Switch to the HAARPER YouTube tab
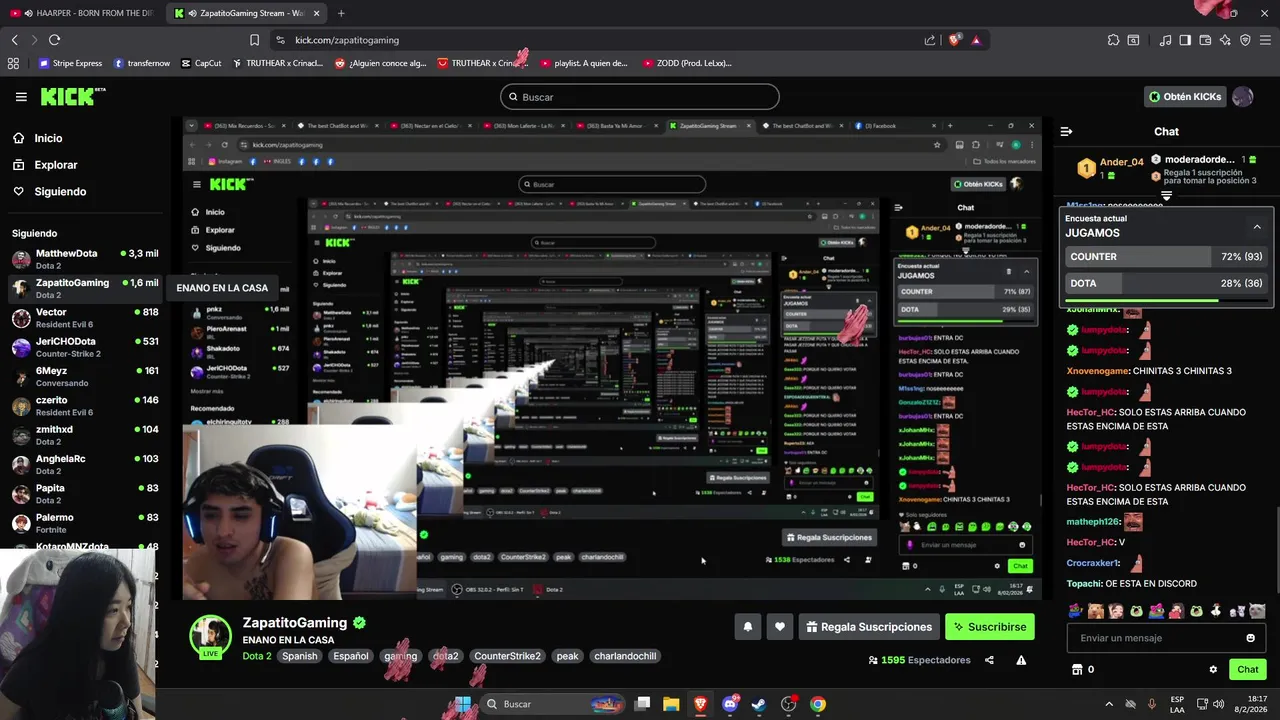Screen dimensions: 1280x720 pos(82,13)
